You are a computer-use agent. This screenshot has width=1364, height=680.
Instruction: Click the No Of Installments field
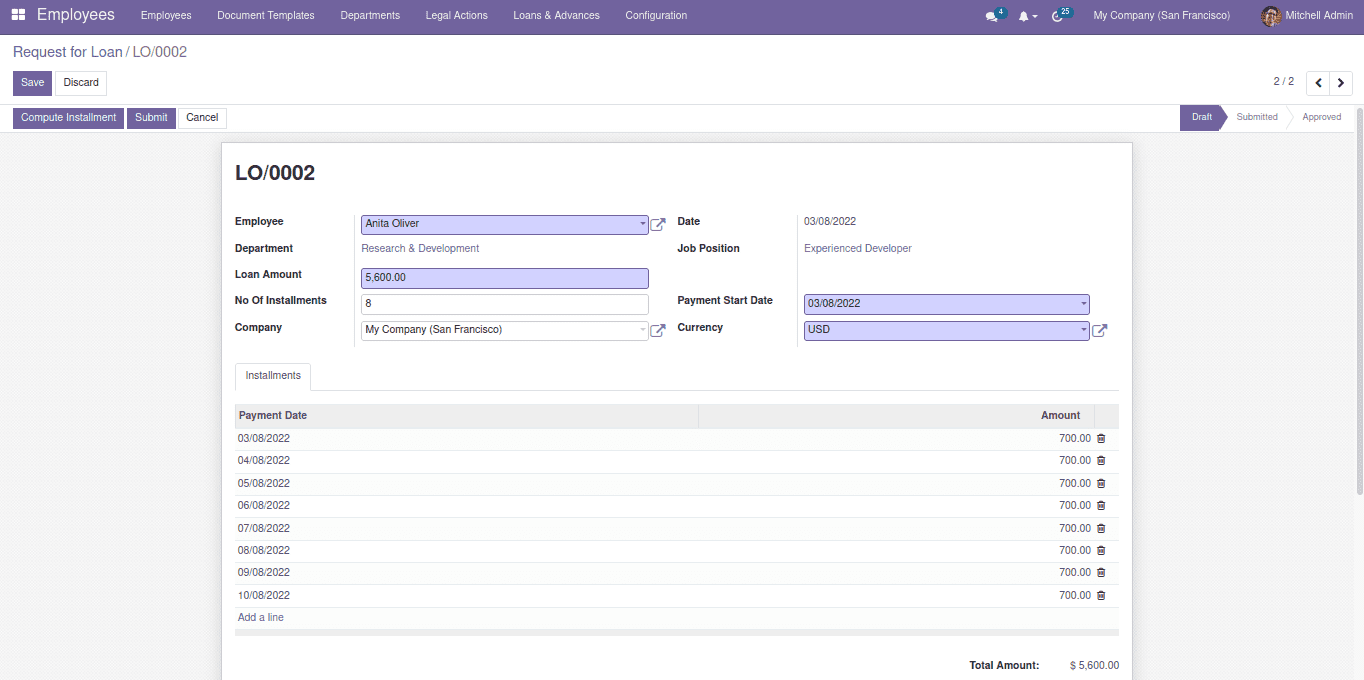click(x=504, y=304)
